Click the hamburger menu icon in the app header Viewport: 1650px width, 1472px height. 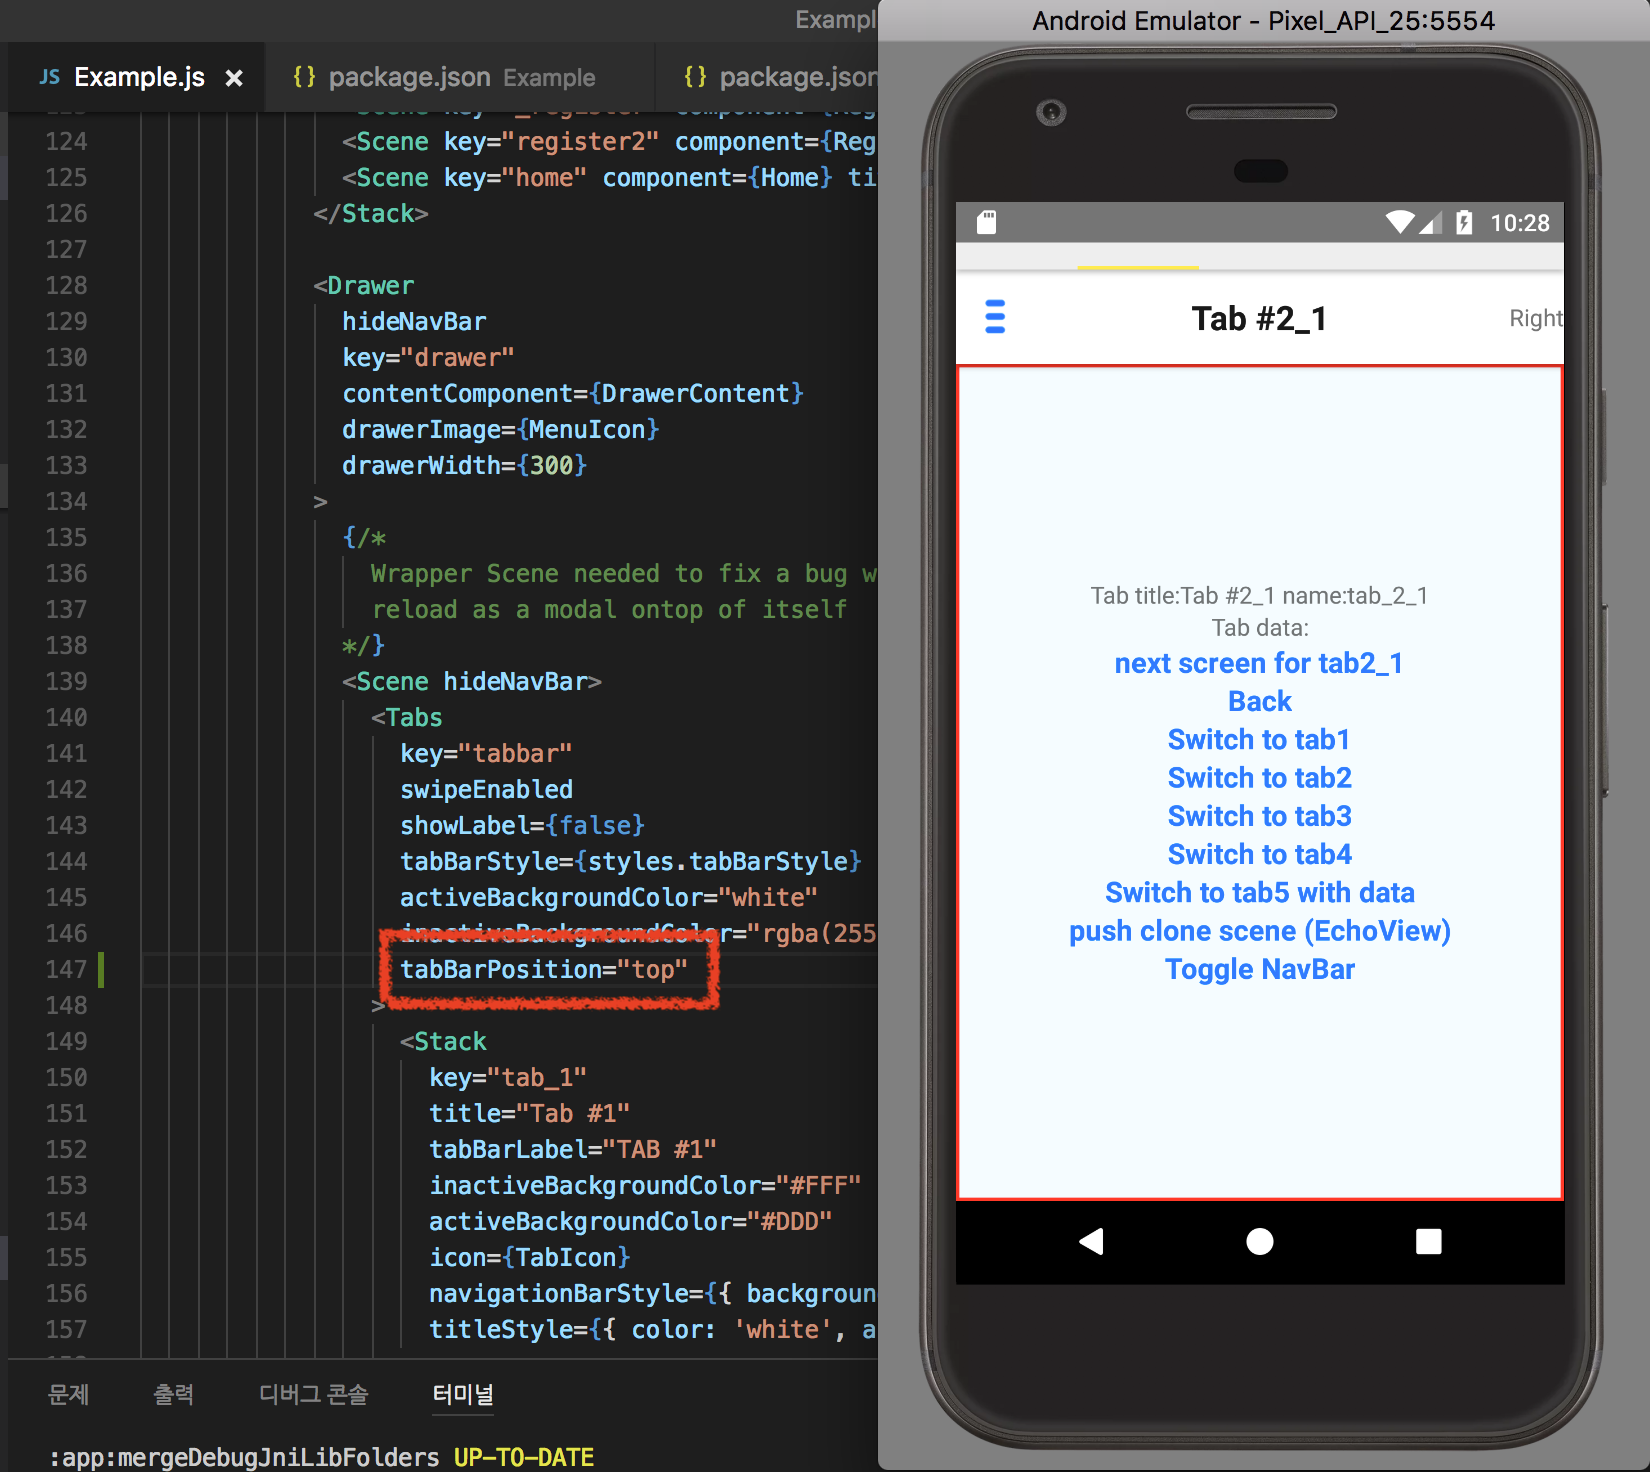tap(995, 316)
